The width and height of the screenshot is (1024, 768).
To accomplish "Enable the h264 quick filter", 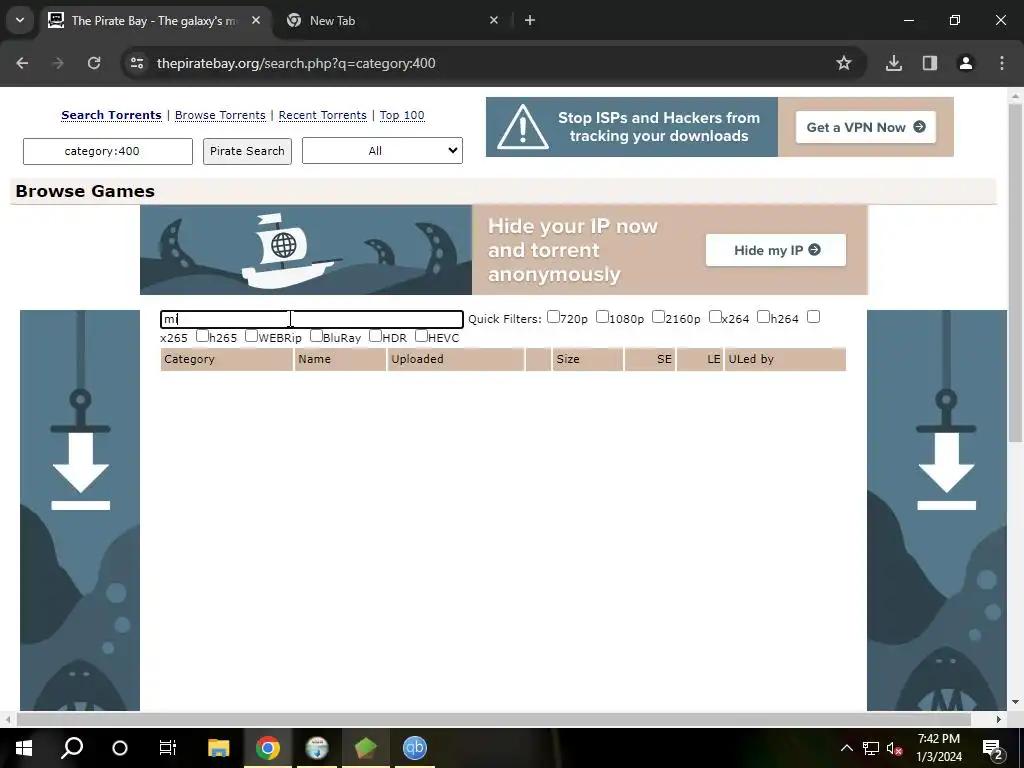I will [x=763, y=317].
